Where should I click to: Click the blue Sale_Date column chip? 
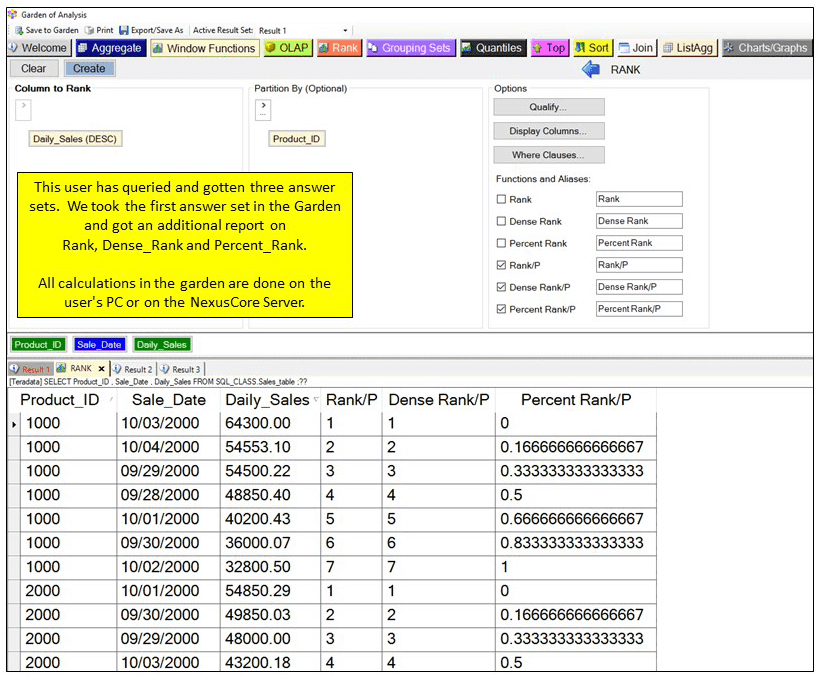tap(98, 345)
